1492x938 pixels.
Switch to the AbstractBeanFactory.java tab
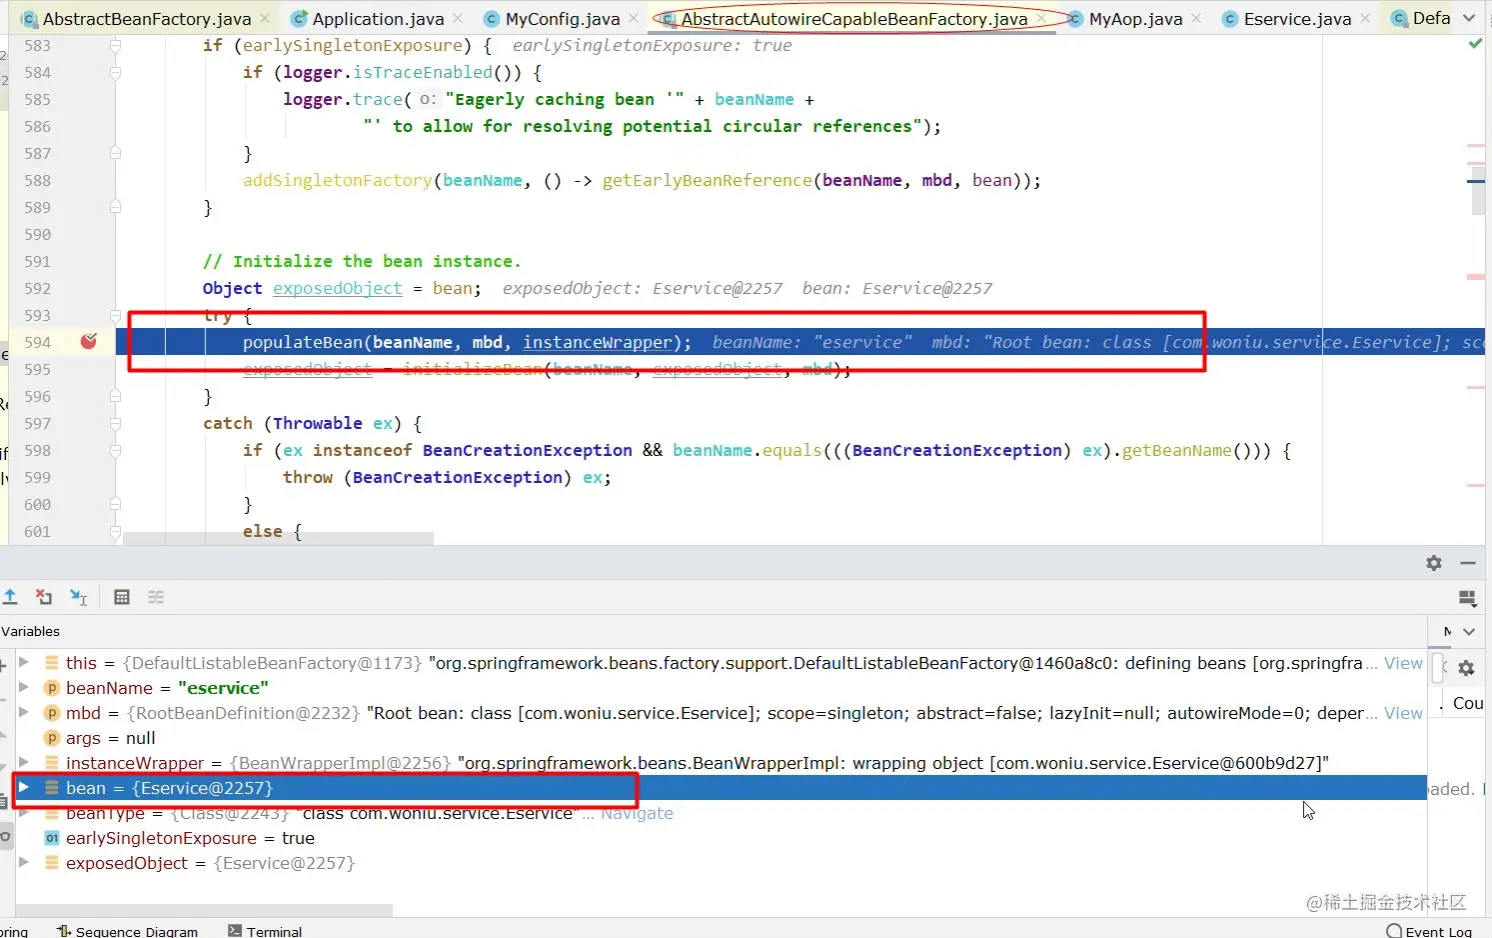pyautogui.click(x=146, y=19)
